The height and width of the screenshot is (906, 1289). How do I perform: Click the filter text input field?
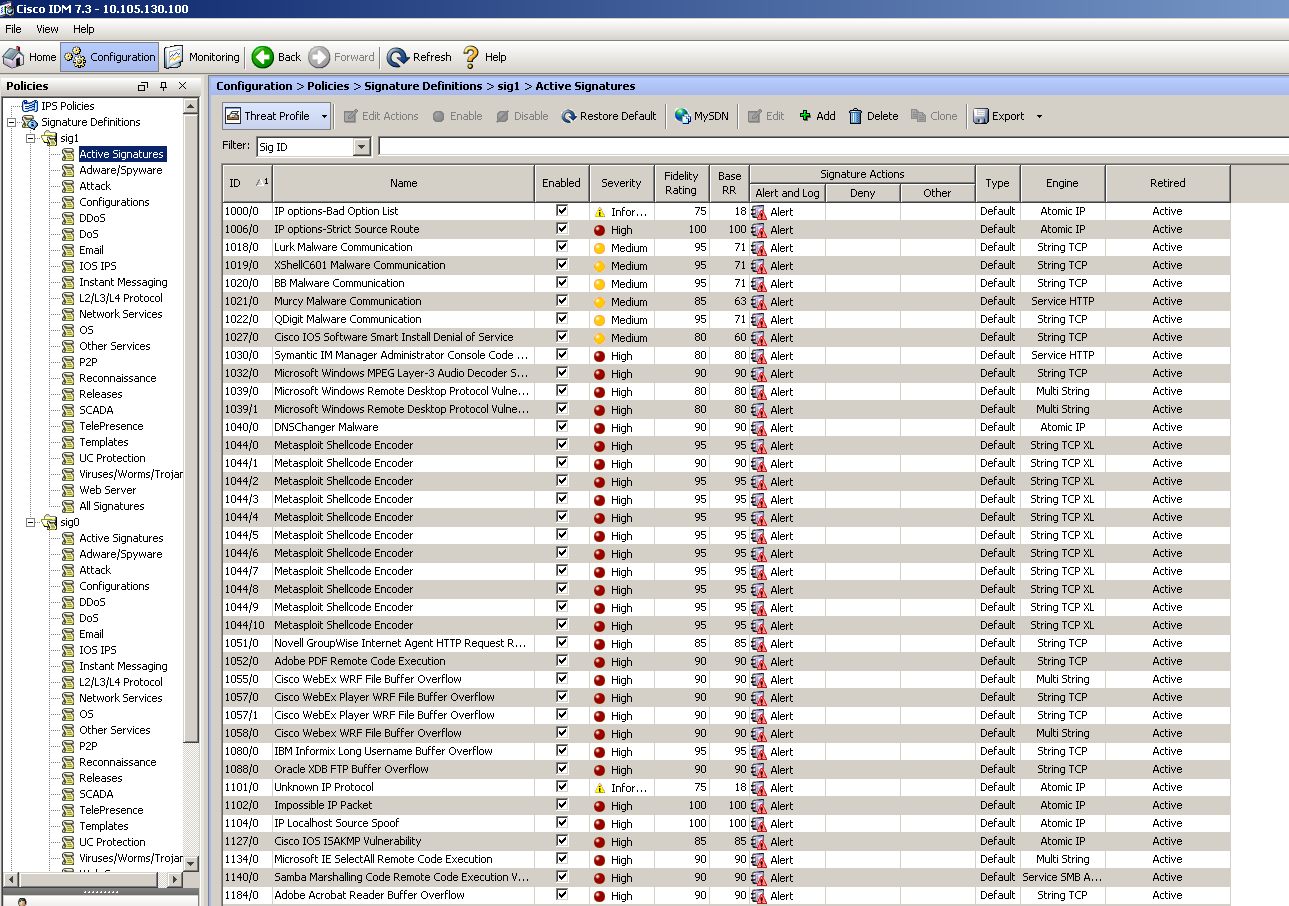(x=833, y=147)
